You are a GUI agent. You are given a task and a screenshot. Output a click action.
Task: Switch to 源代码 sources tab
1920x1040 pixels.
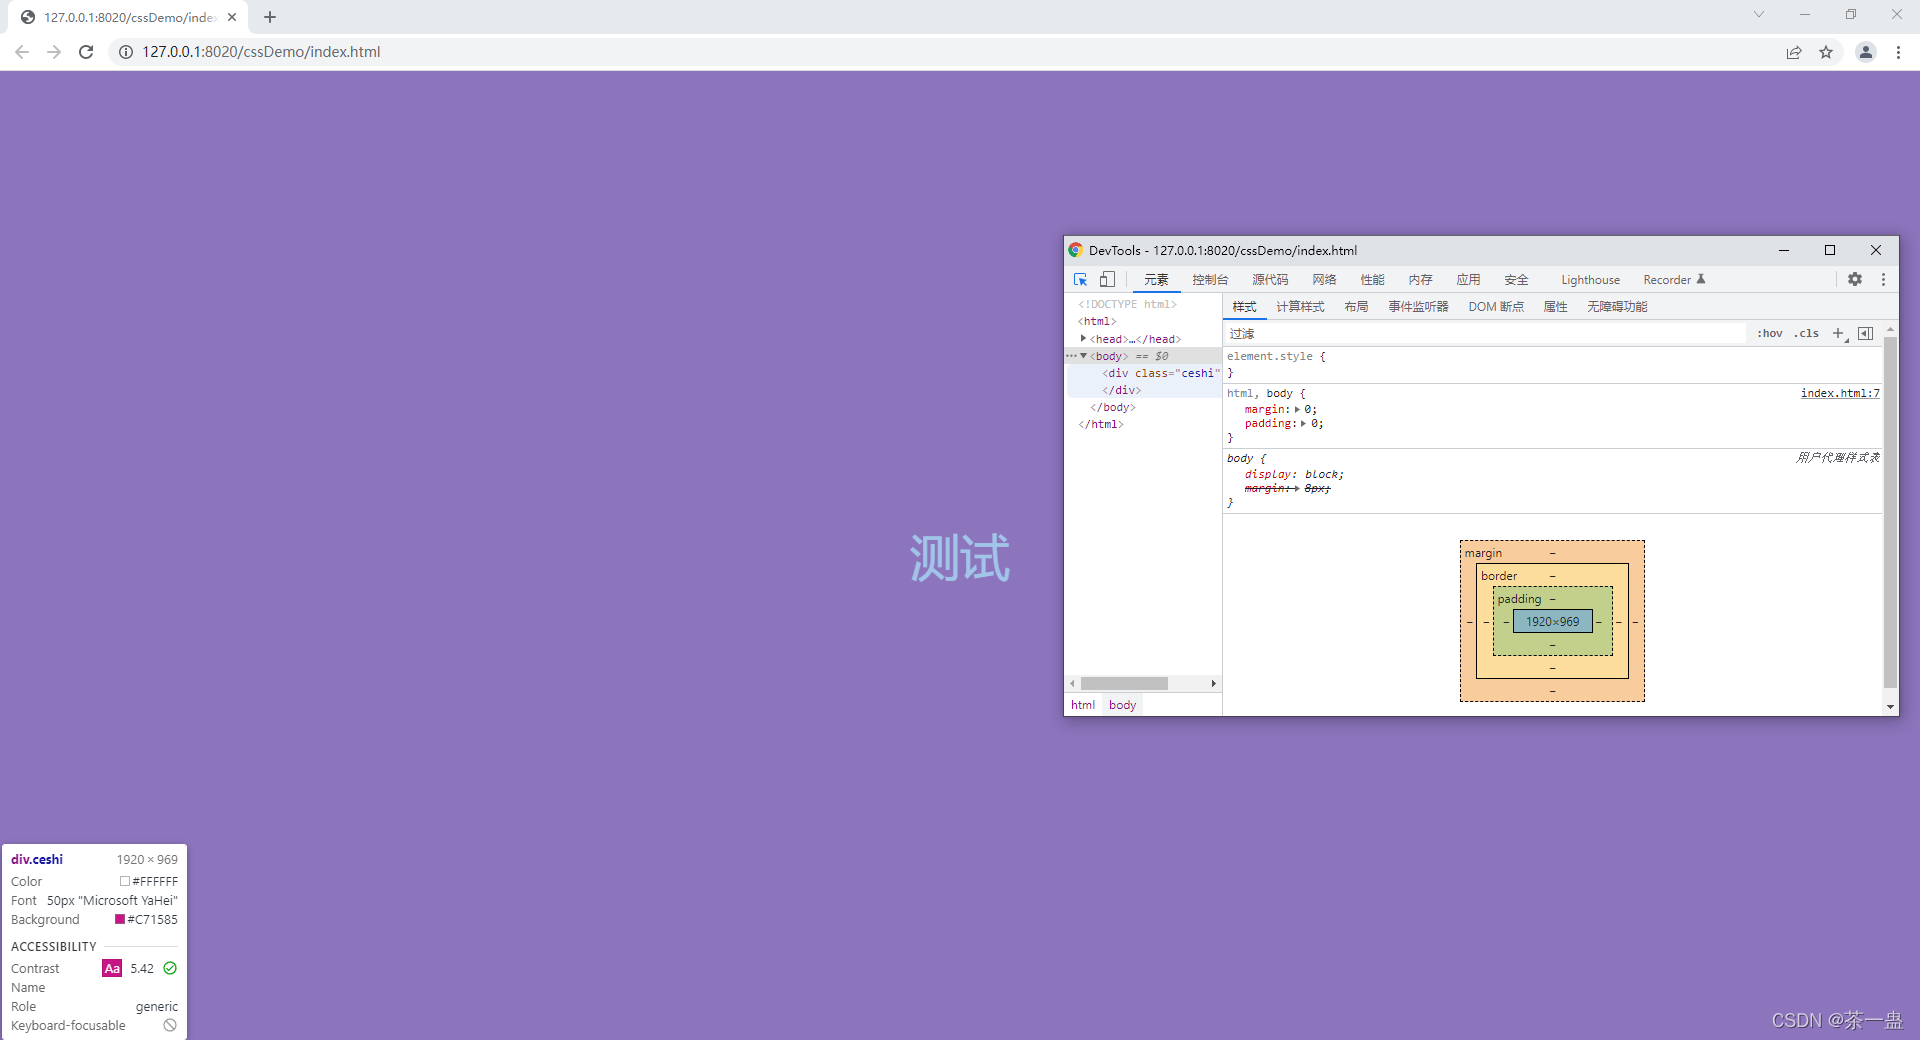point(1270,280)
